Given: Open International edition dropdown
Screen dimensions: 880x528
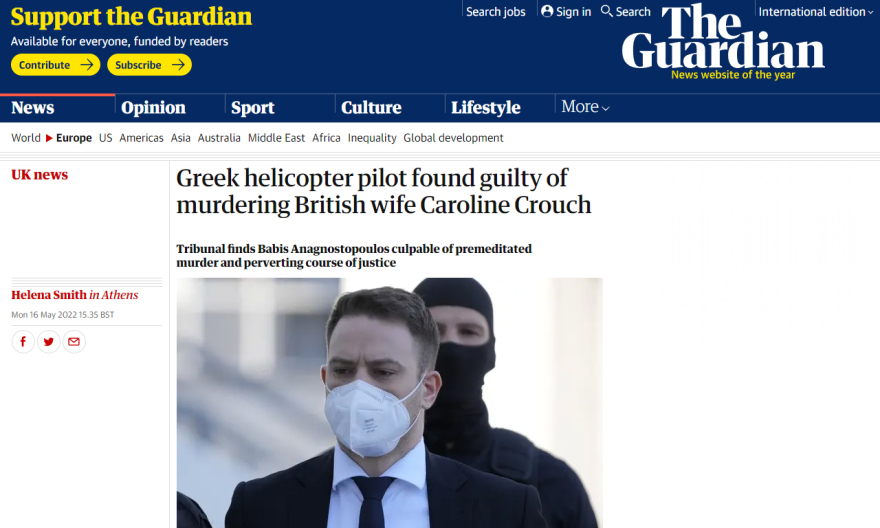Looking at the screenshot, I should tap(816, 12).
